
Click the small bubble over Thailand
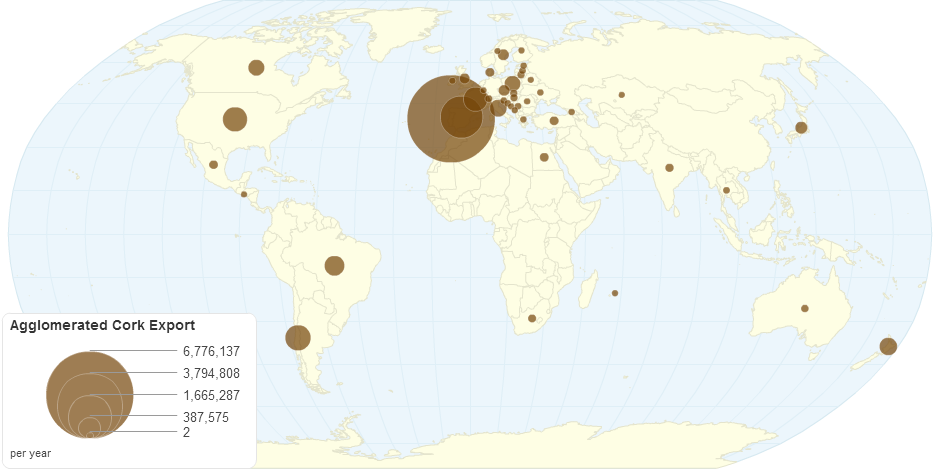[726, 190]
